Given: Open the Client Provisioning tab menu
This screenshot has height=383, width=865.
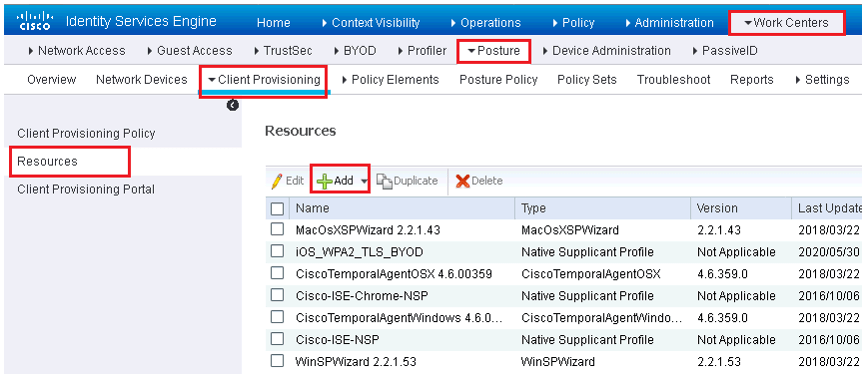Looking at the screenshot, I should [264, 79].
